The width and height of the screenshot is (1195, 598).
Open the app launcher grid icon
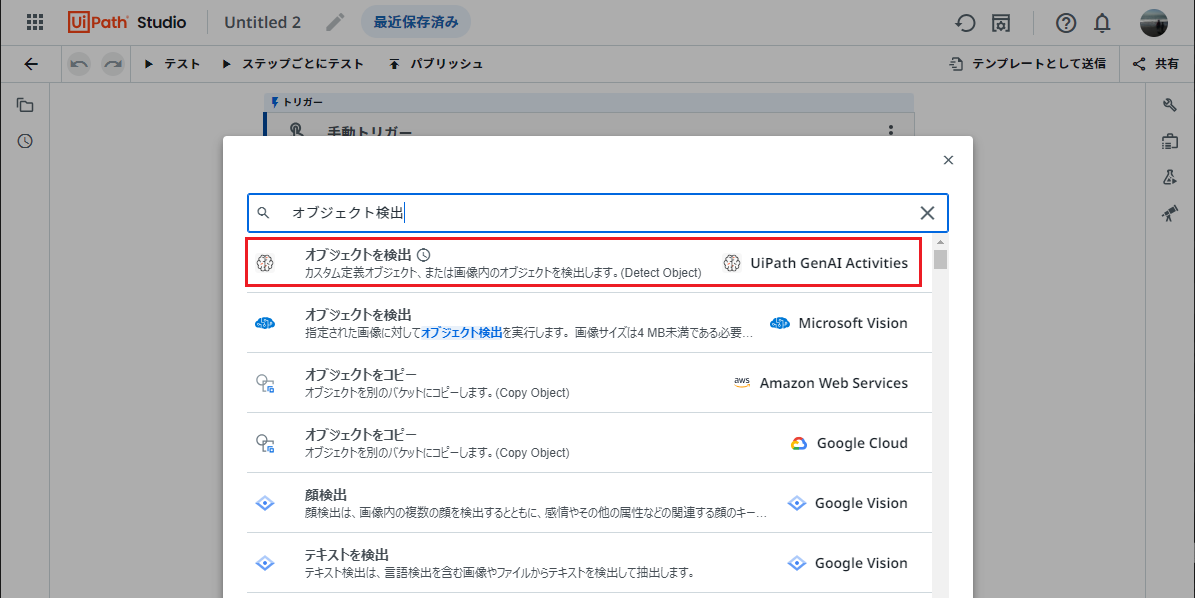click(x=35, y=22)
